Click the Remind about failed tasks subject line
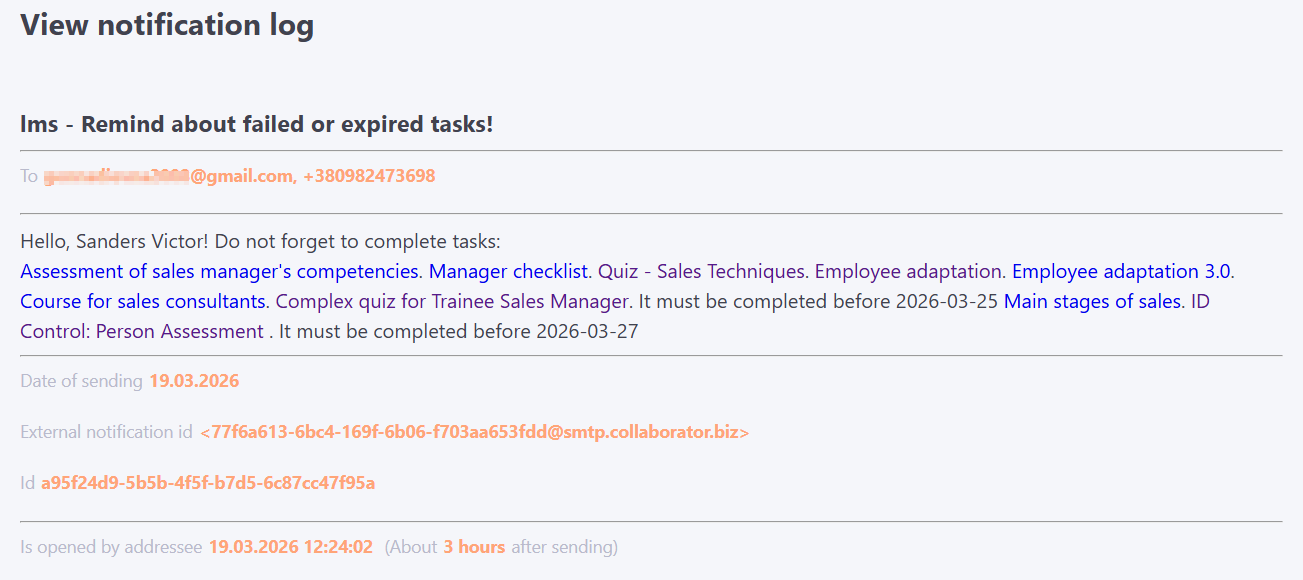Image resolution: width=1303 pixels, height=580 pixels. 257,125
